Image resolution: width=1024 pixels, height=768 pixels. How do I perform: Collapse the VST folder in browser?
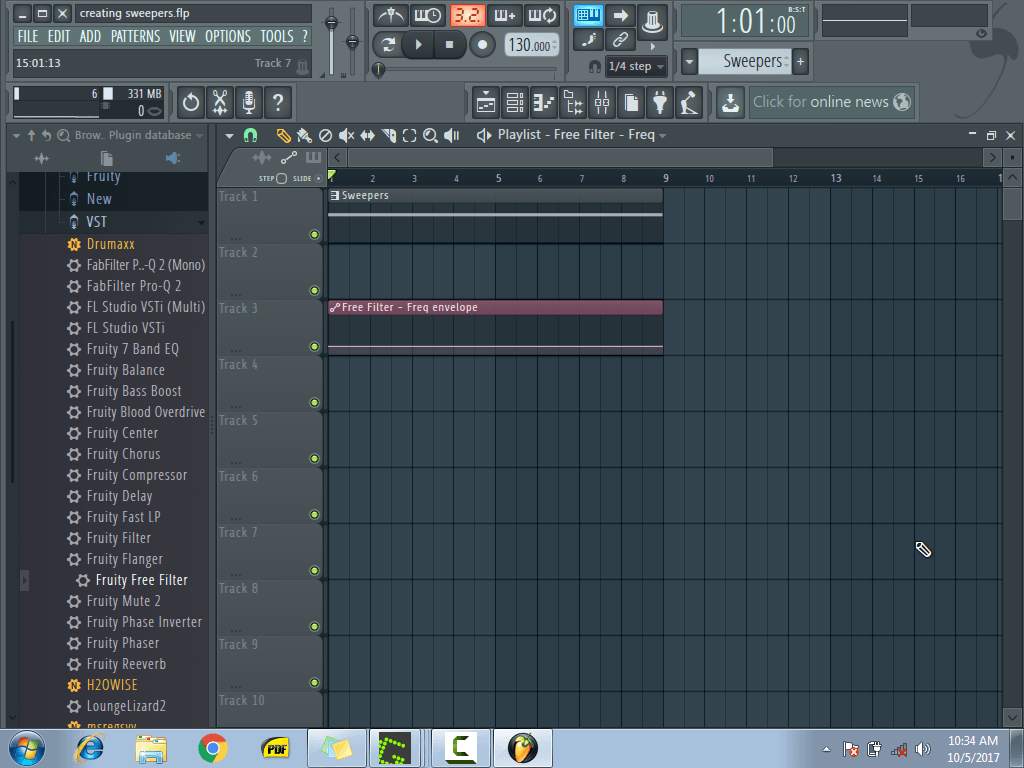(114, 222)
